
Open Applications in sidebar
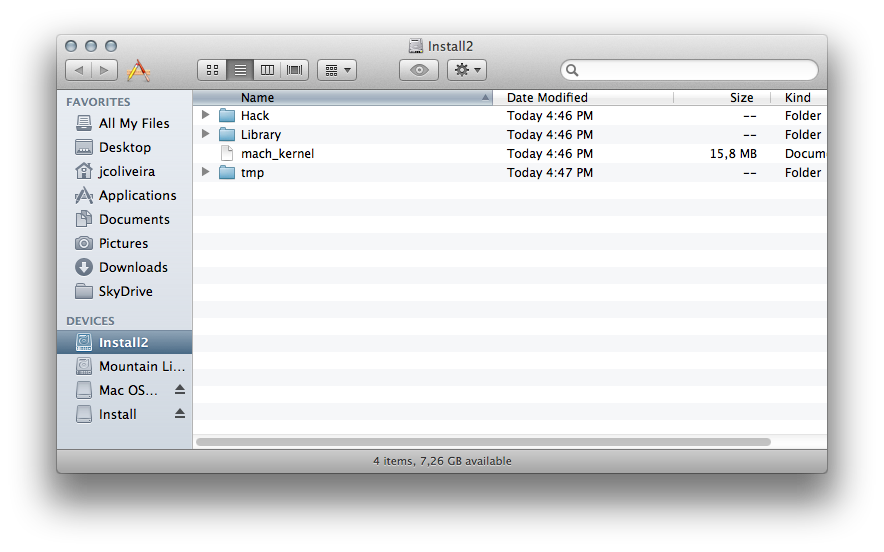pos(125,195)
